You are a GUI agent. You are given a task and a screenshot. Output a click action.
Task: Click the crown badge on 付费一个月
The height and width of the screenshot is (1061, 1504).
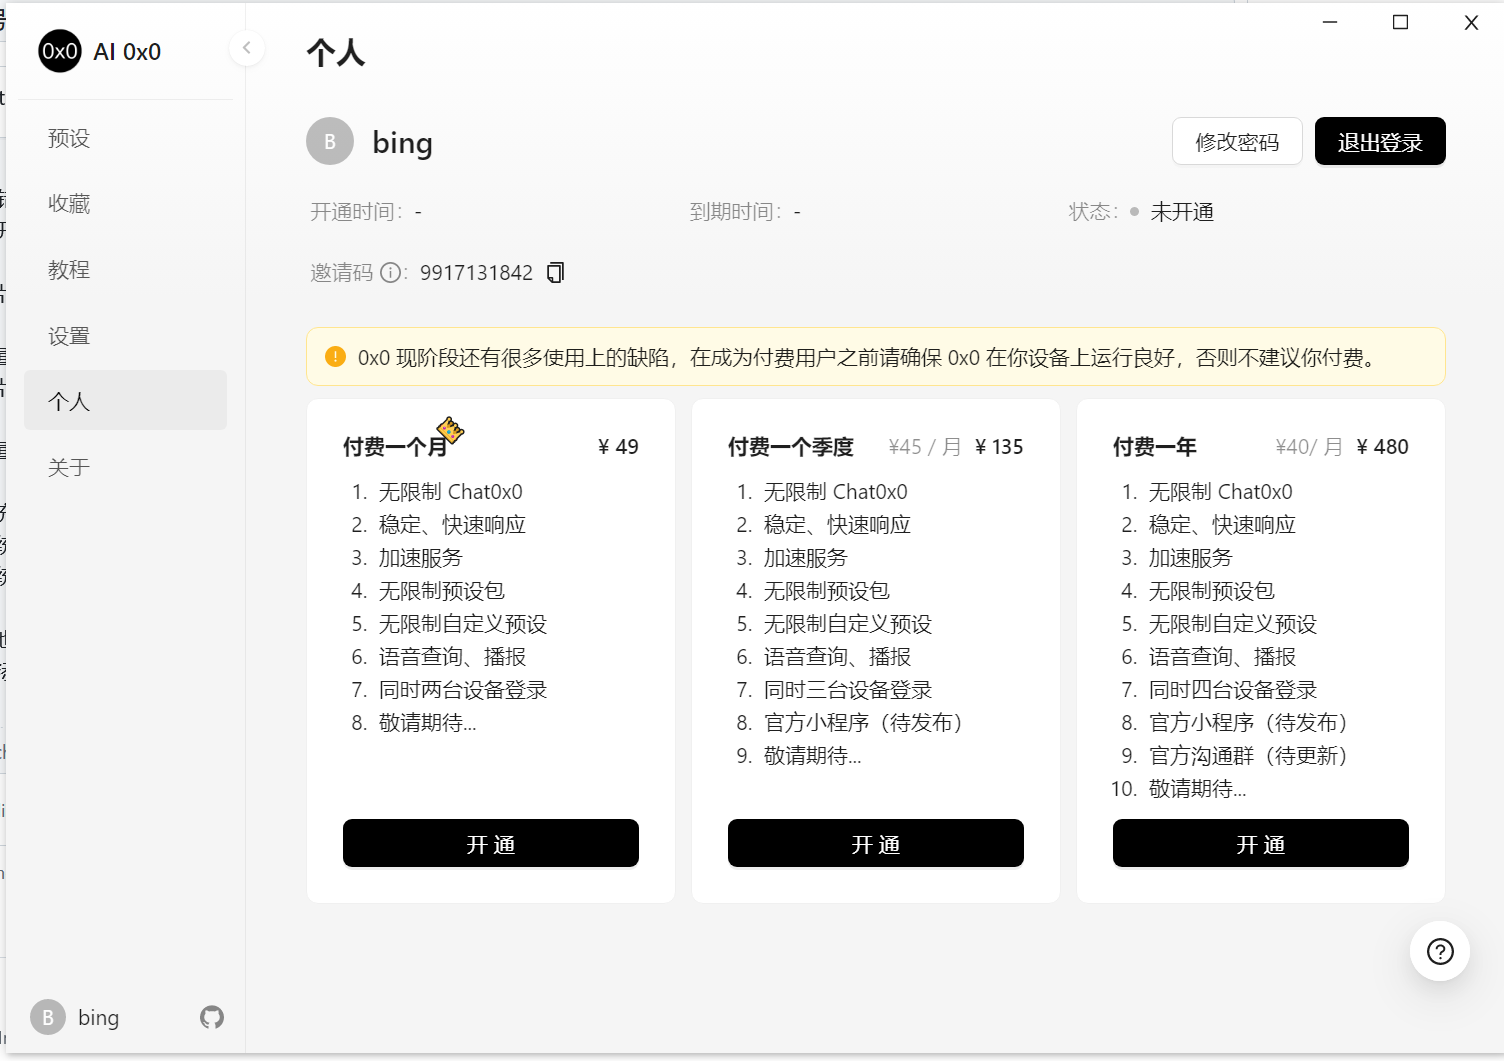[x=452, y=431]
